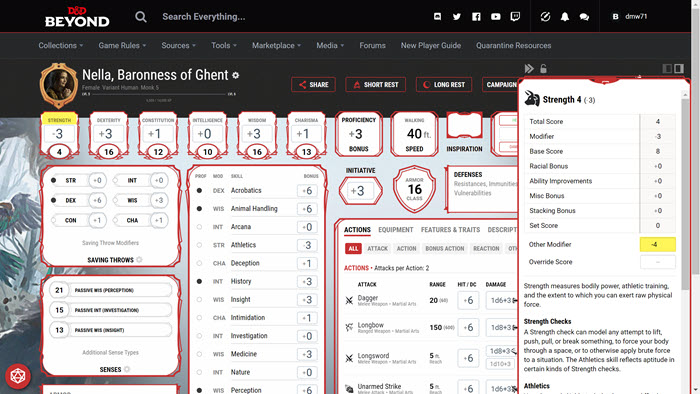This screenshot has height=394, width=700.
Task: Toggle Acrobatics skill proficiency dot
Action: pos(200,191)
